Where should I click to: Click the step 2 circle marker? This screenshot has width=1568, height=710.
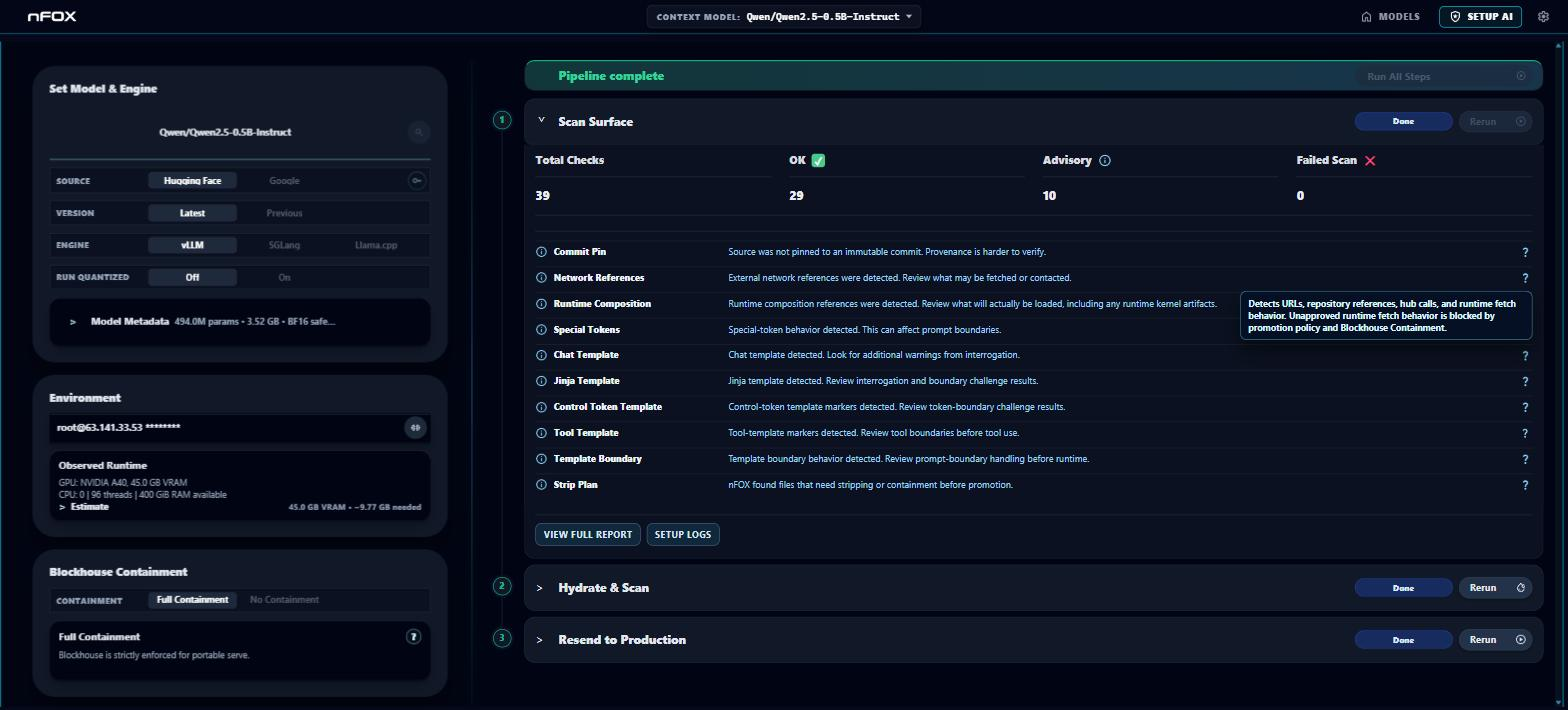(x=502, y=586)
